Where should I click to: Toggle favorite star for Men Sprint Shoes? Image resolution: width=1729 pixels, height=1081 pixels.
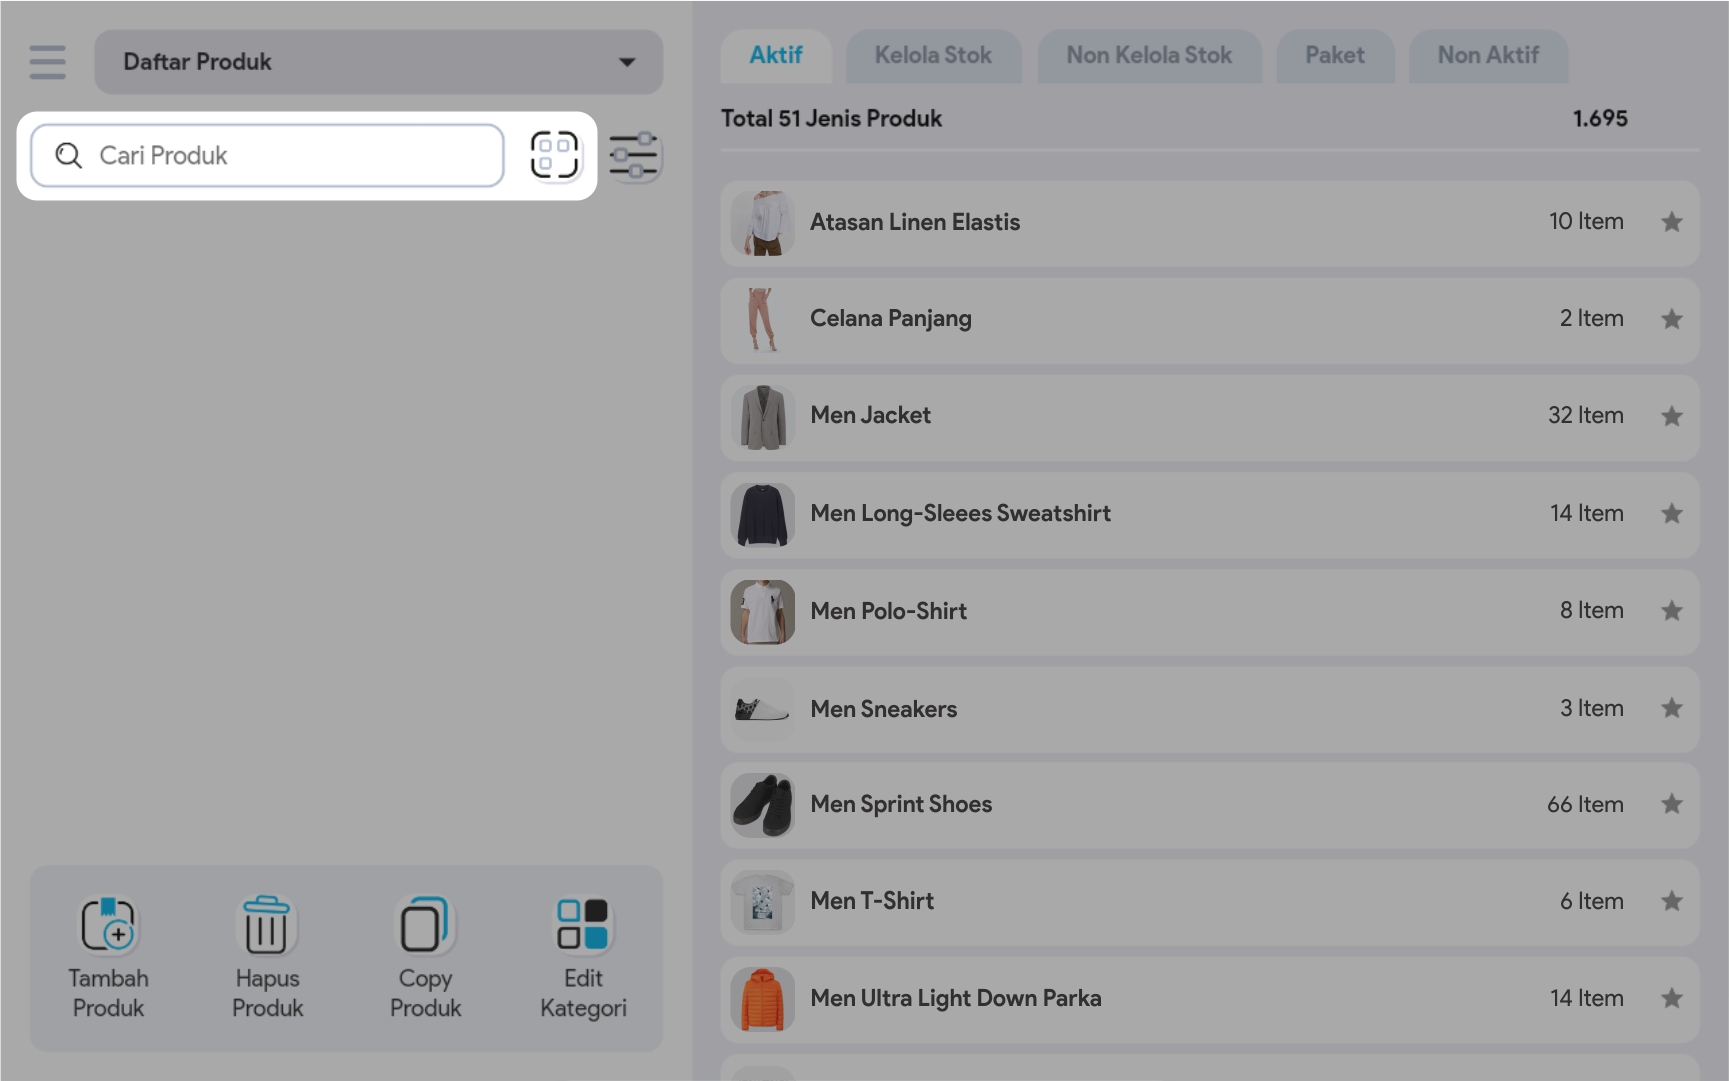tap(1671, 804)
